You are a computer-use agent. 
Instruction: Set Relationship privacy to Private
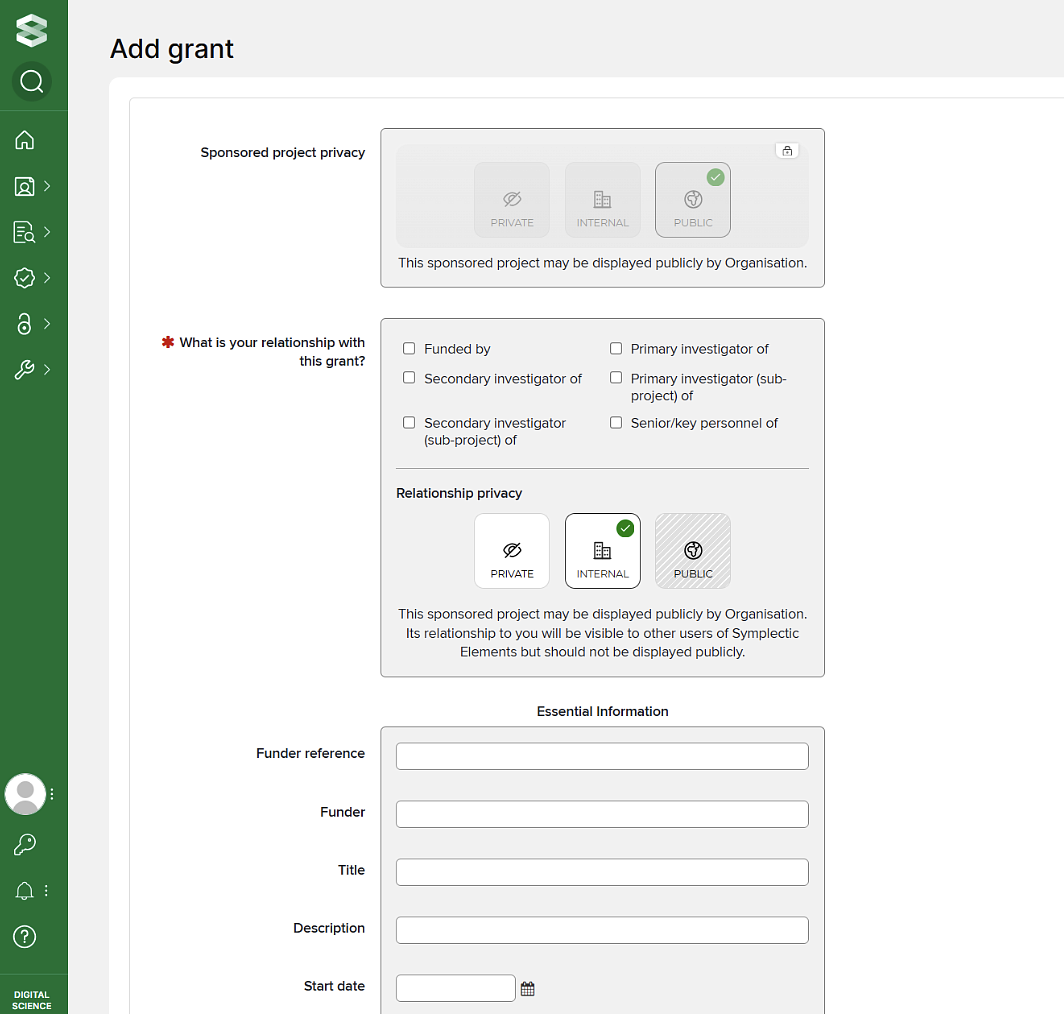[512, 551]
